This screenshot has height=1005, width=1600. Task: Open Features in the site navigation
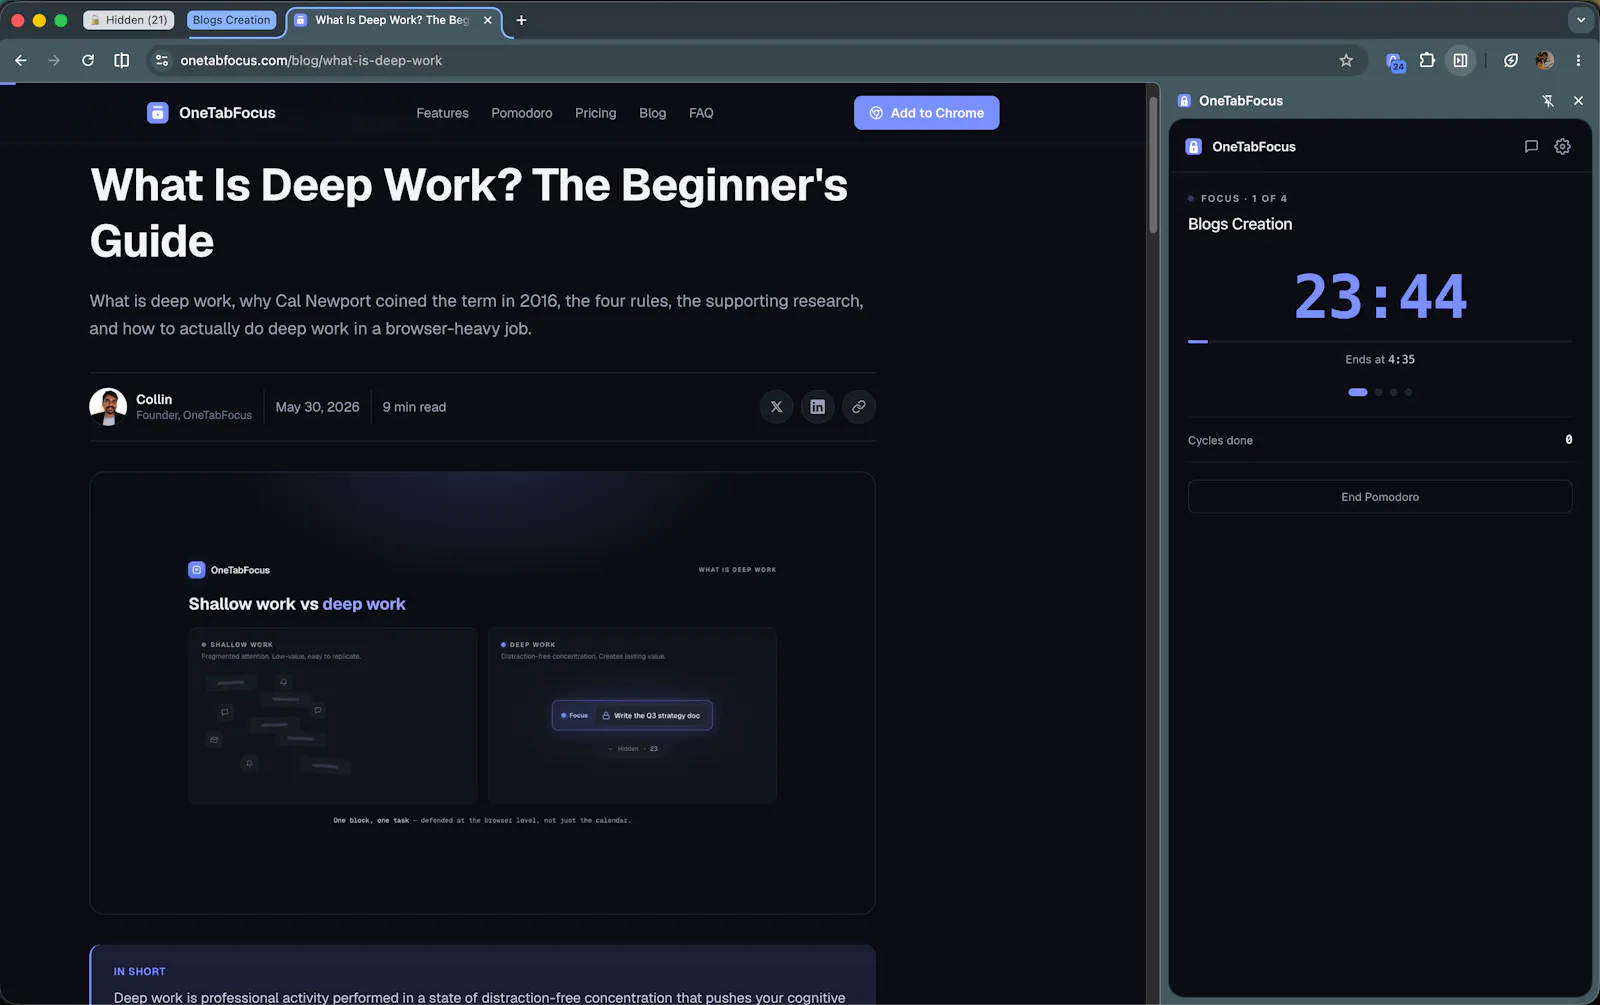(x=443, y=113)
